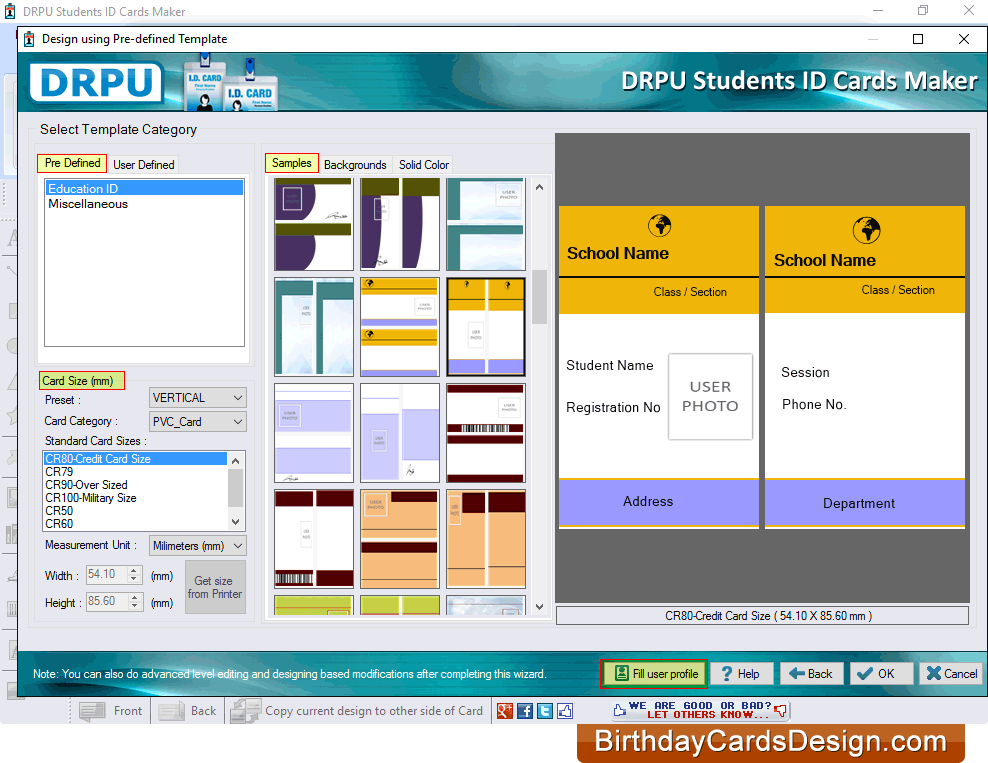Switch to User Defined tab
The image size is (988, 763).
click(144, 164)
